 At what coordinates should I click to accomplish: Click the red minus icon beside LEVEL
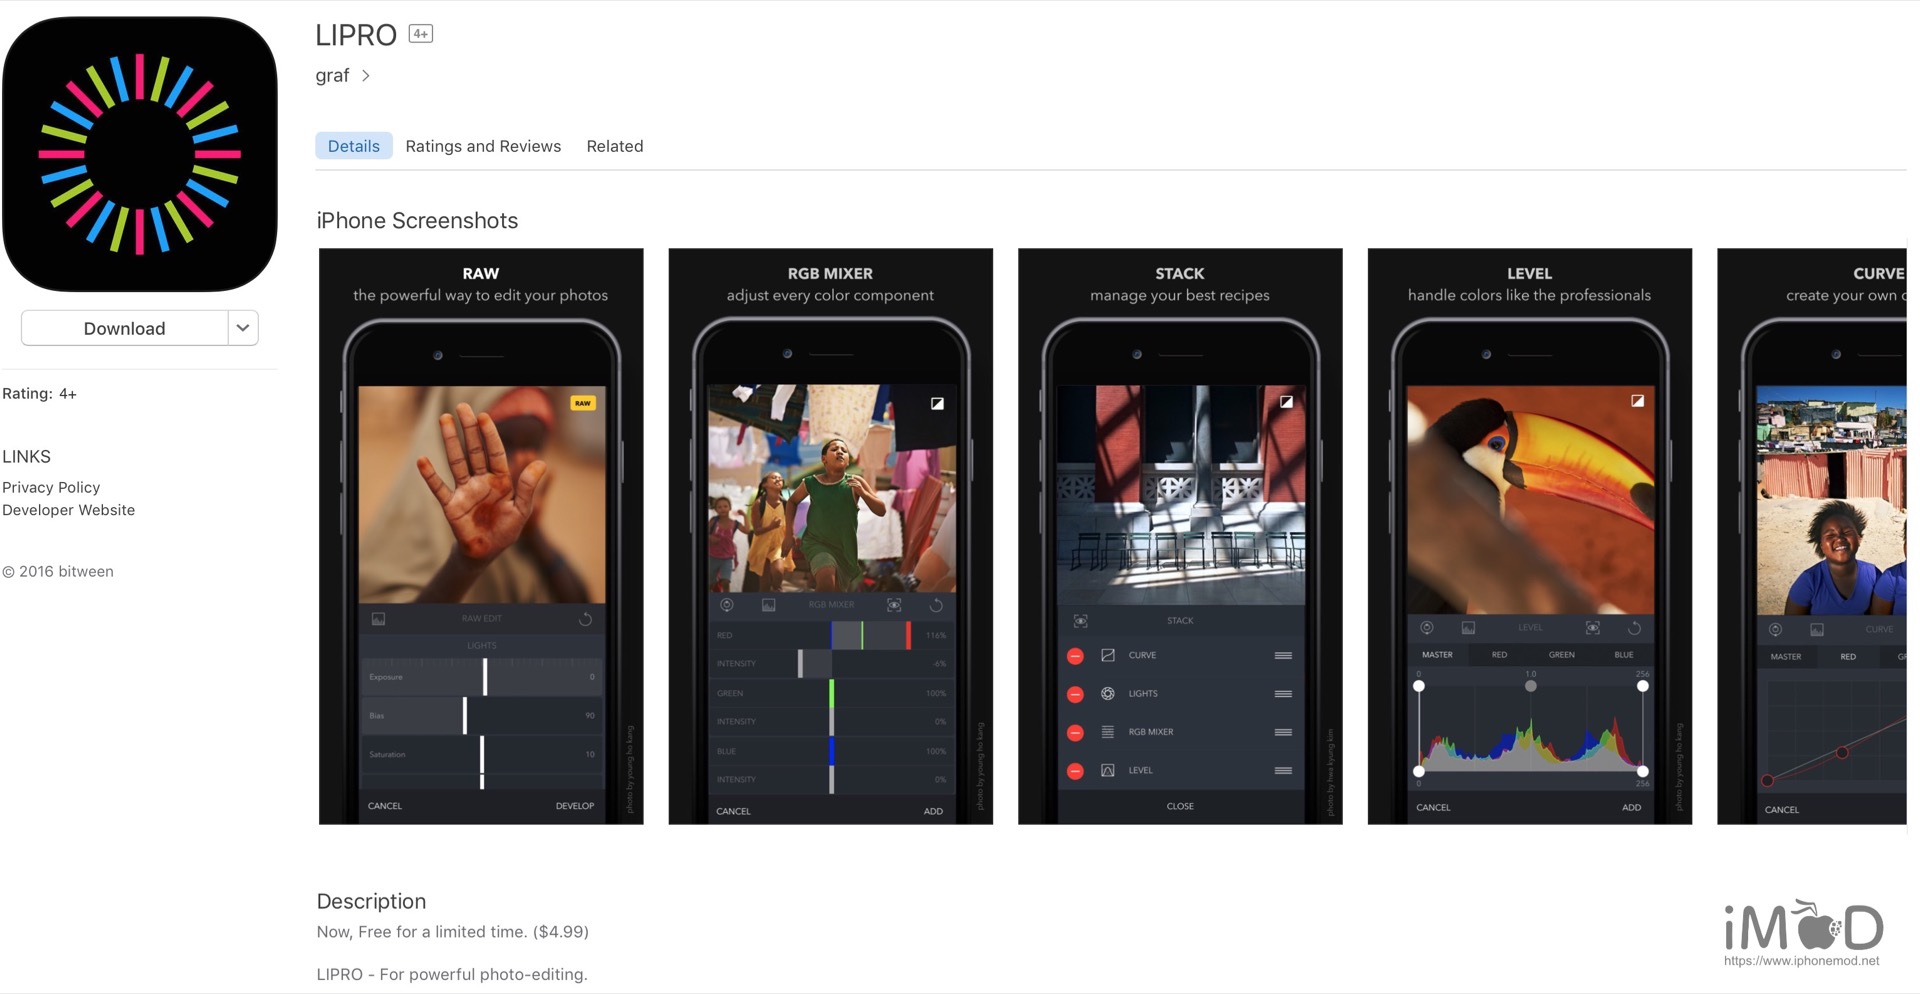[1075, 771]
